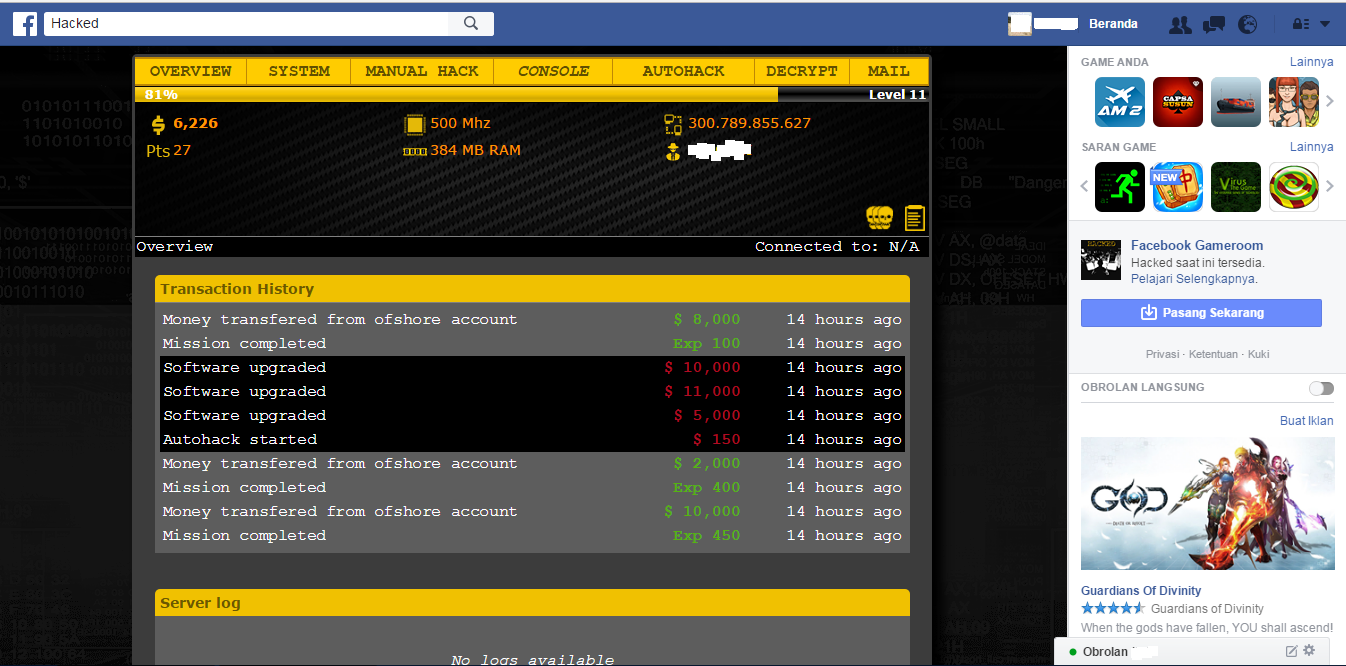The width and height of the screenshot is (1346, 666).
Task: Open the account dropdown arrow
Action: coord(1325,24)
